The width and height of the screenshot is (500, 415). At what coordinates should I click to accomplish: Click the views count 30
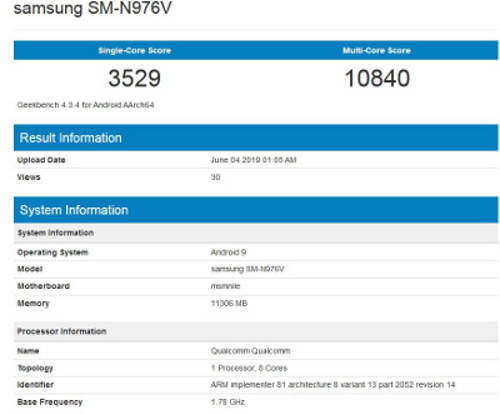[215, 177]
